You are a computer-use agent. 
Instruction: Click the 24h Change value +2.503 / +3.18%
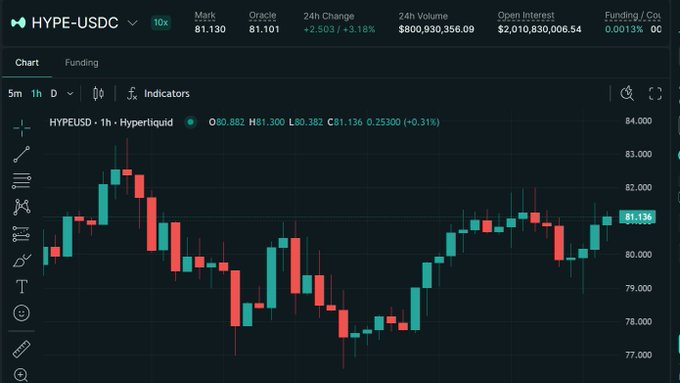(339, 29)
